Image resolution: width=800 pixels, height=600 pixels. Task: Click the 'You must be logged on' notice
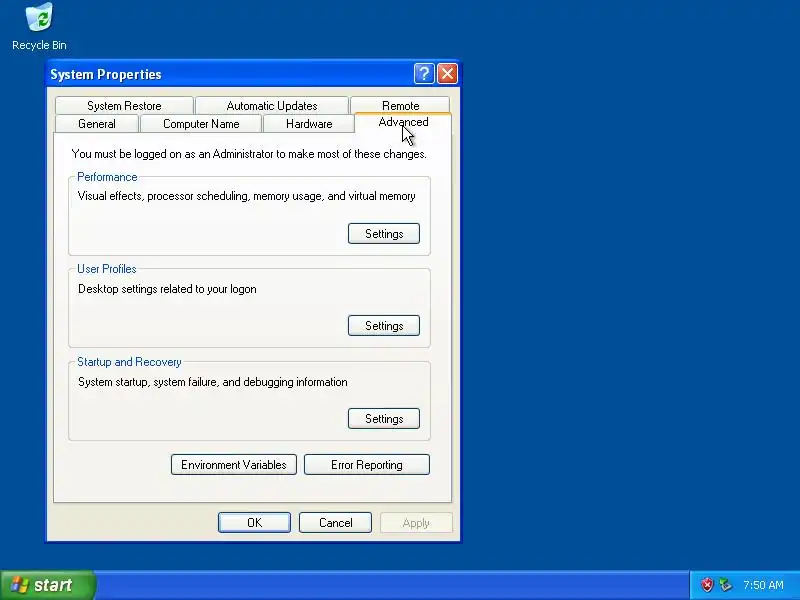249,154
